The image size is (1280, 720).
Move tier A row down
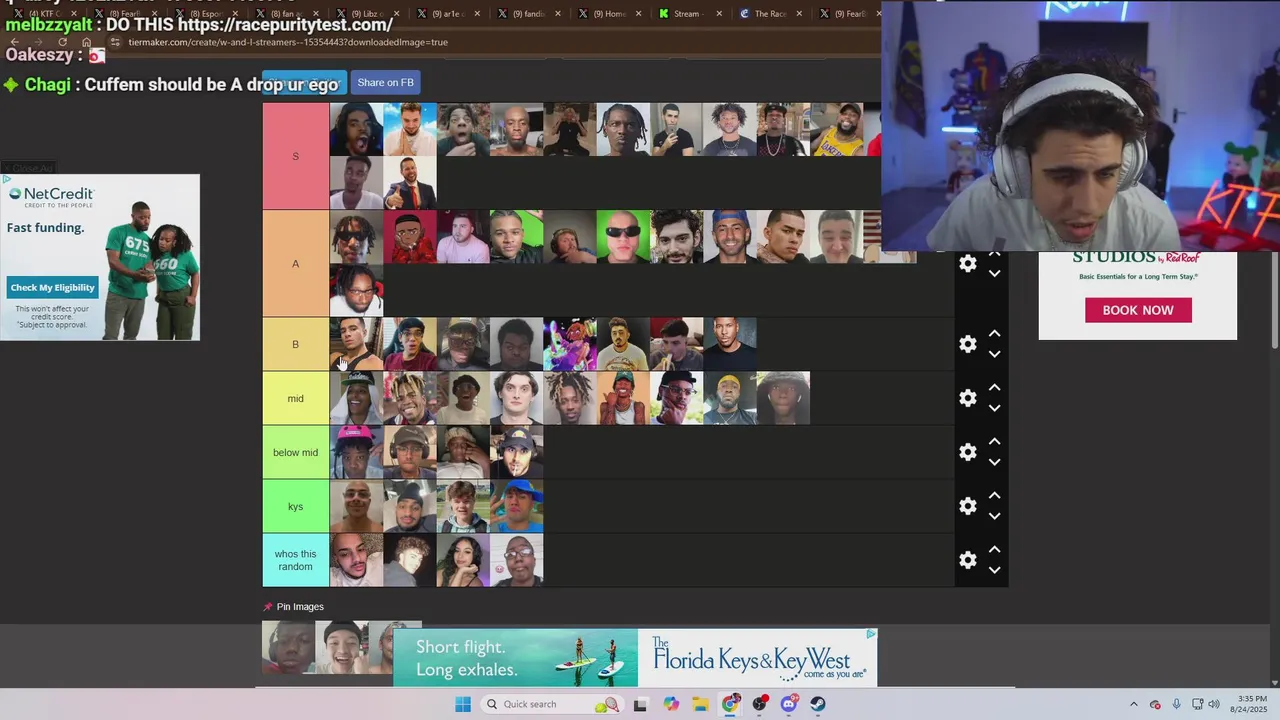[994, 273]
